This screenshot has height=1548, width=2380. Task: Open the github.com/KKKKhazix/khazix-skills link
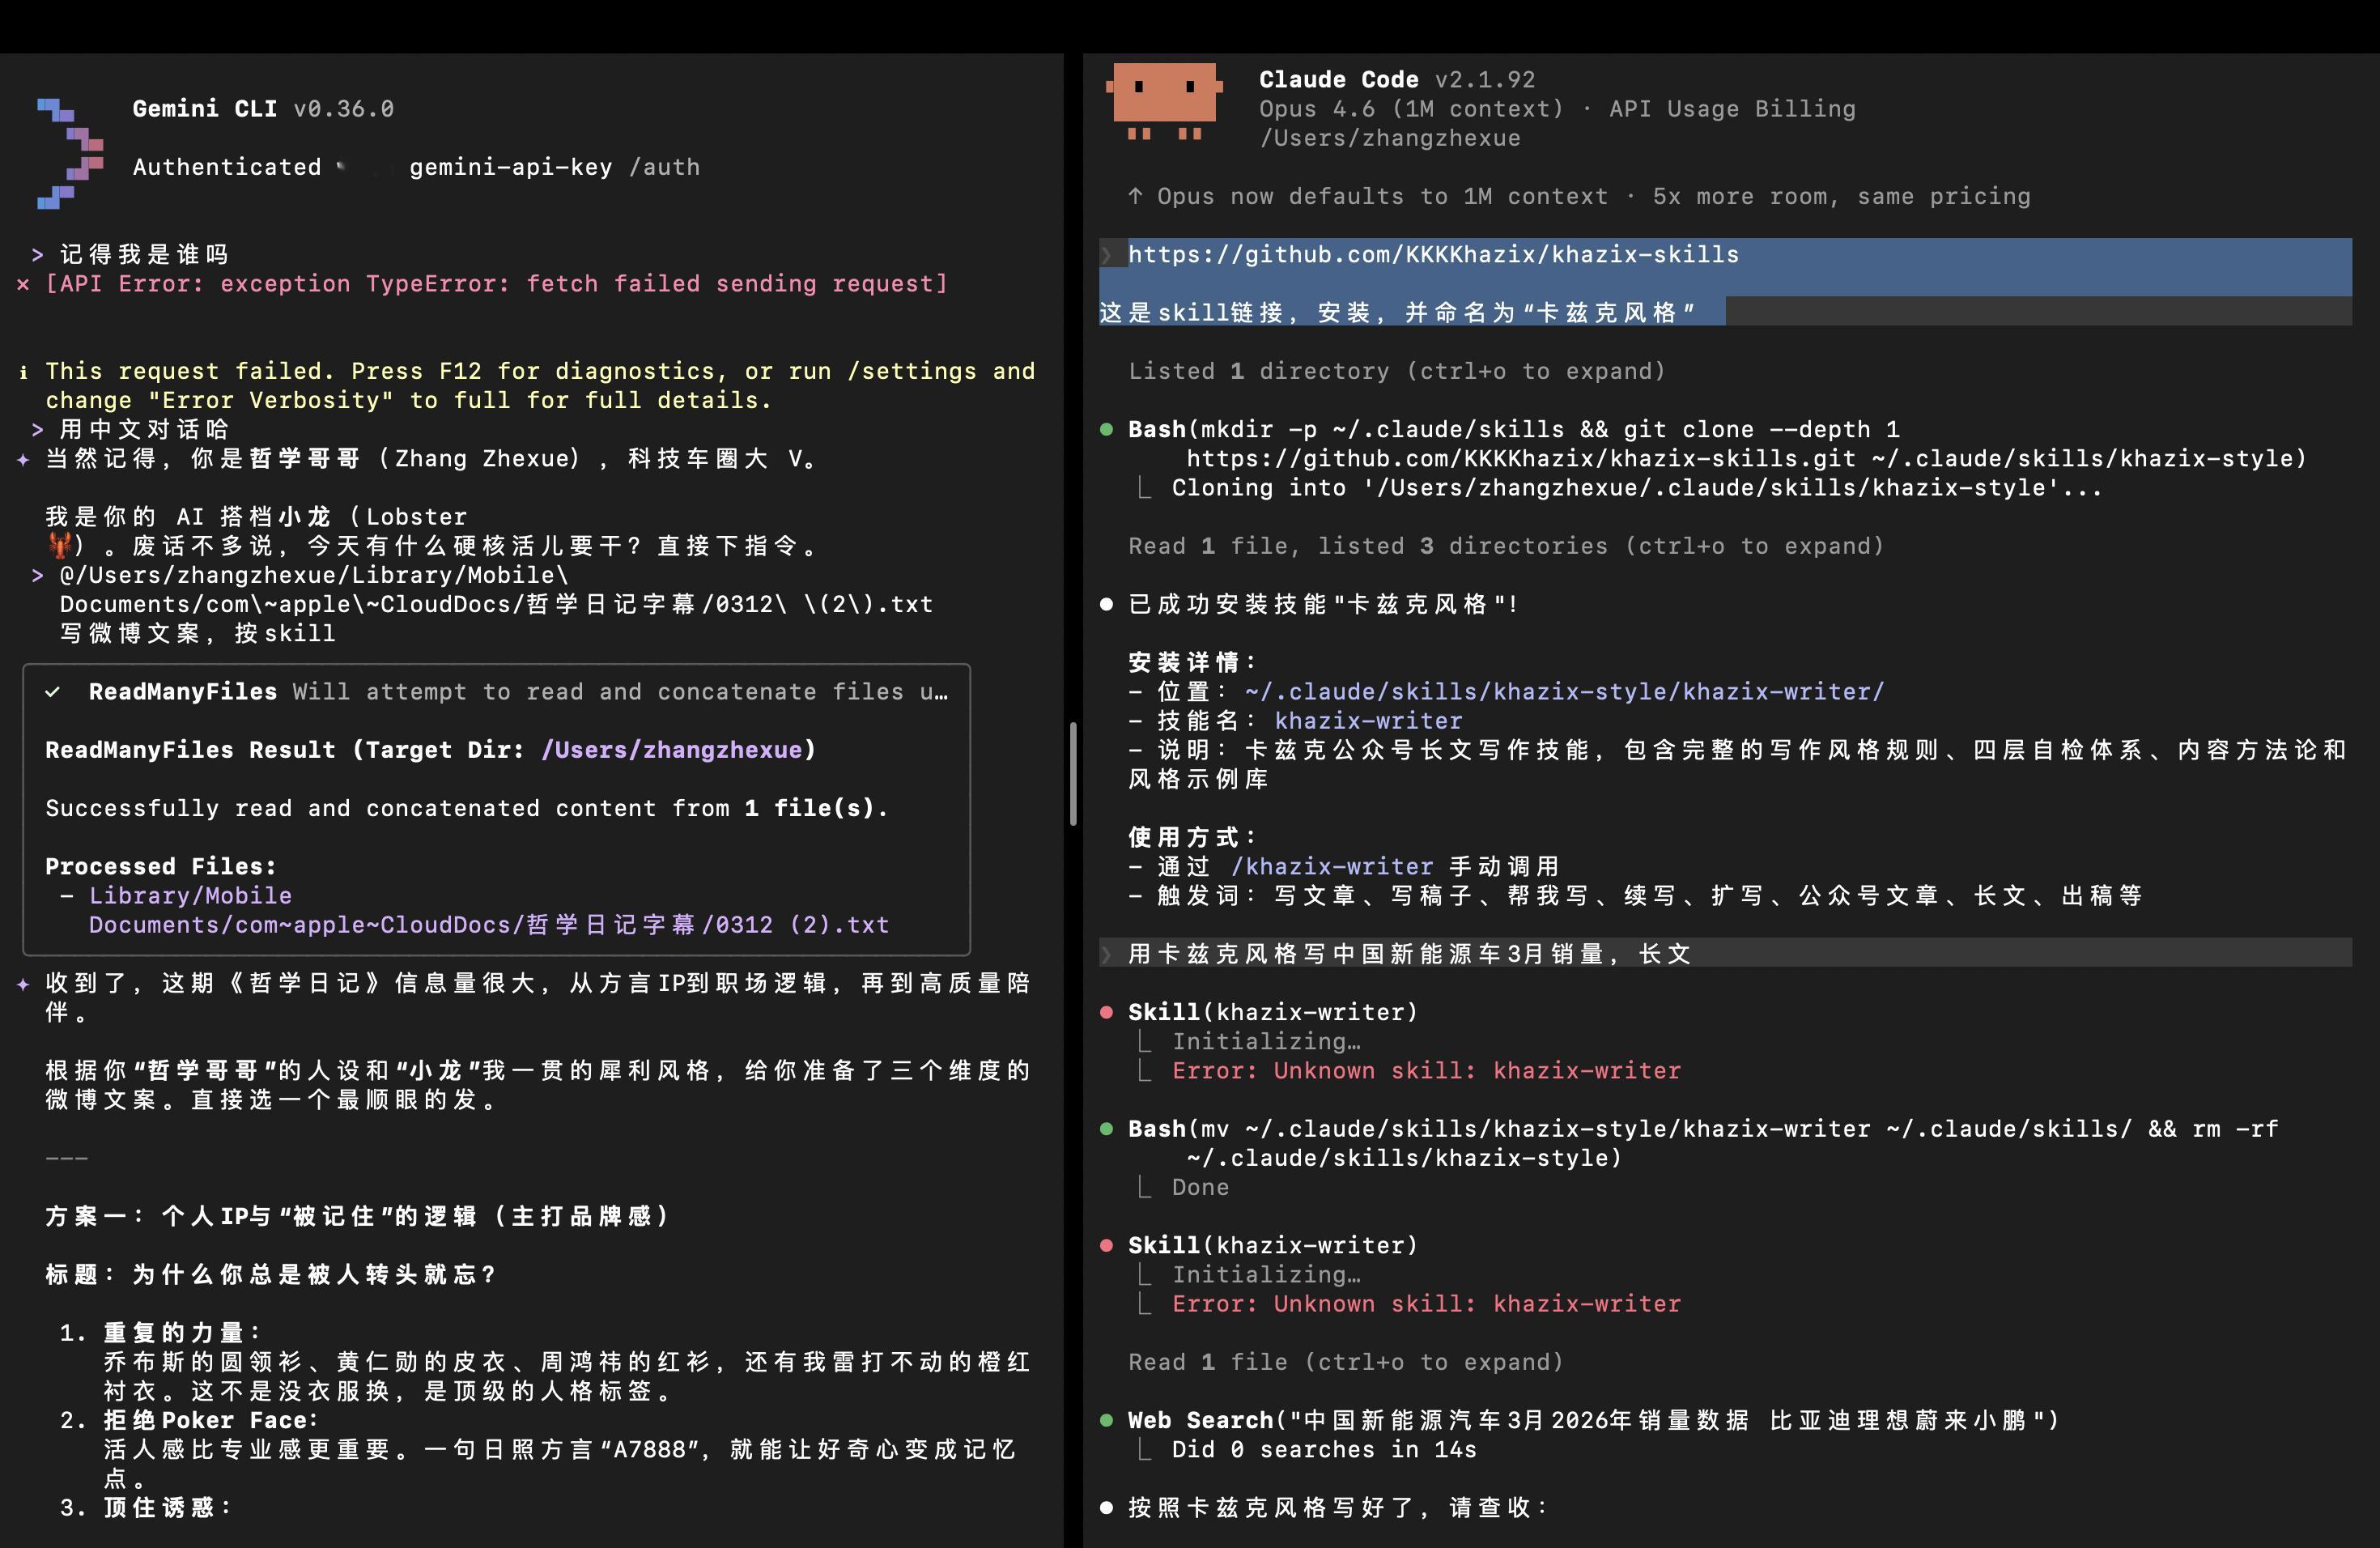coord(1433,255)
